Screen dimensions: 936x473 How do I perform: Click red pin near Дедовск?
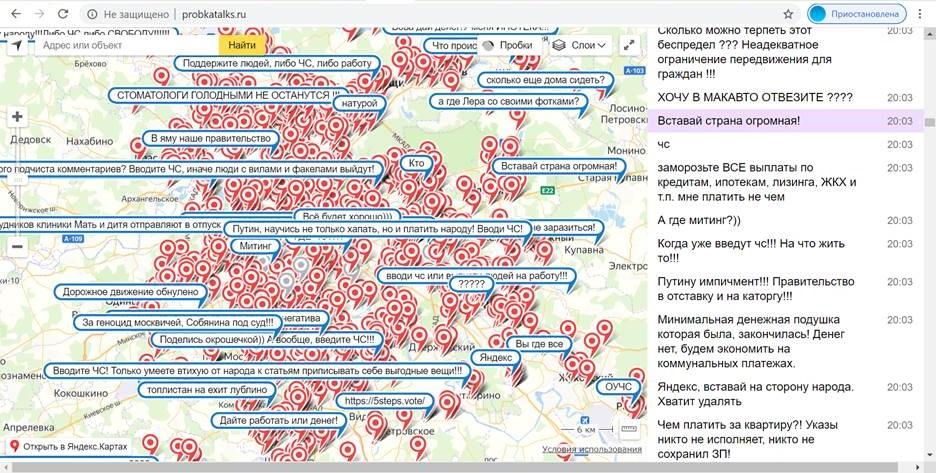point(138,147)
